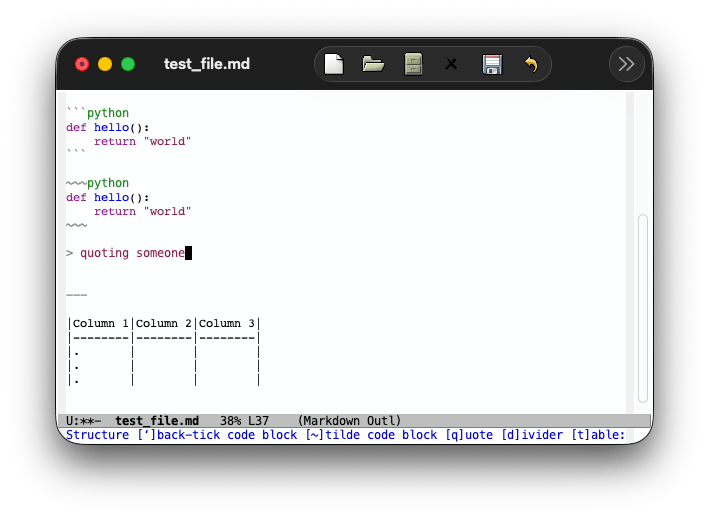This screenshot has width=709, height=518.
Task: Kill the buffer with the X icon
Action: (x=451, y=64)
